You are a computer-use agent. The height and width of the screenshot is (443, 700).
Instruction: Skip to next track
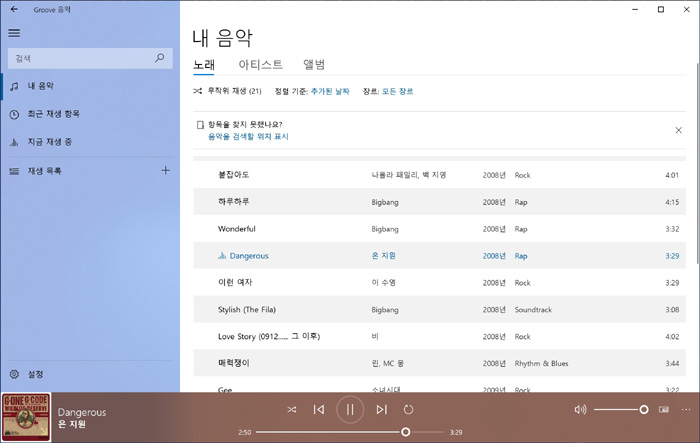click(382, 410)
